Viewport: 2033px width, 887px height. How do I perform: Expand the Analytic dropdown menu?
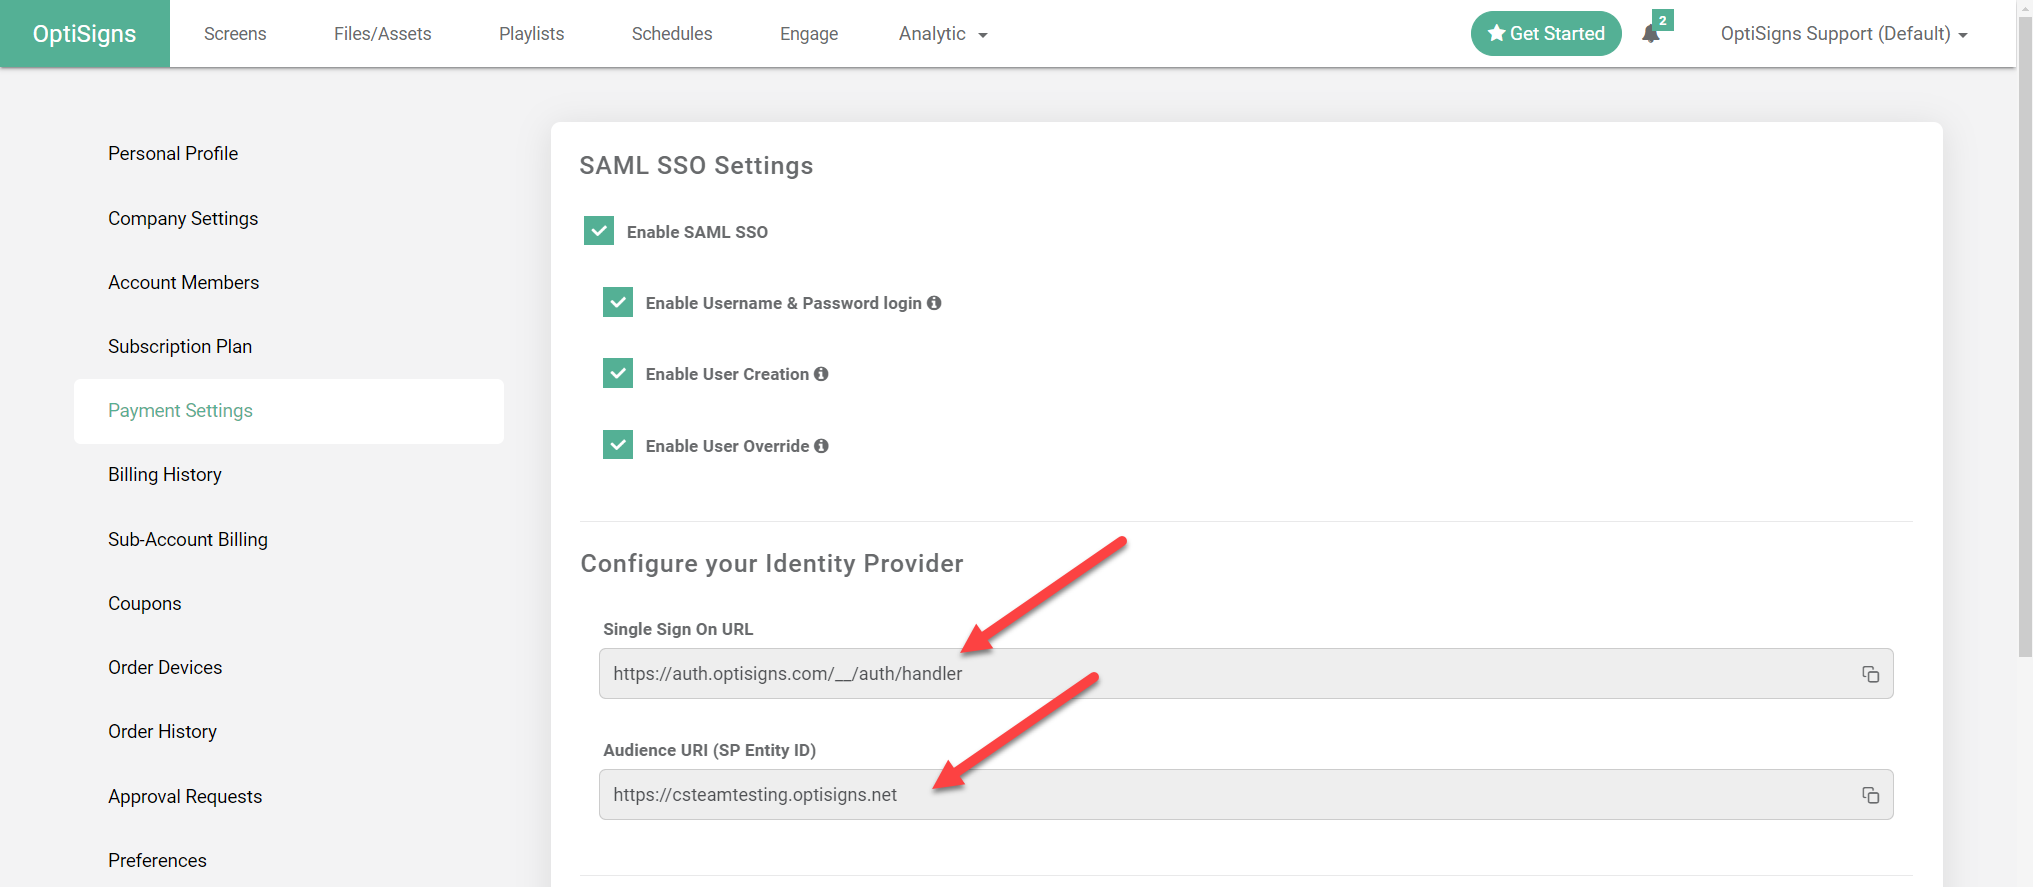click(x=942, y=34)
